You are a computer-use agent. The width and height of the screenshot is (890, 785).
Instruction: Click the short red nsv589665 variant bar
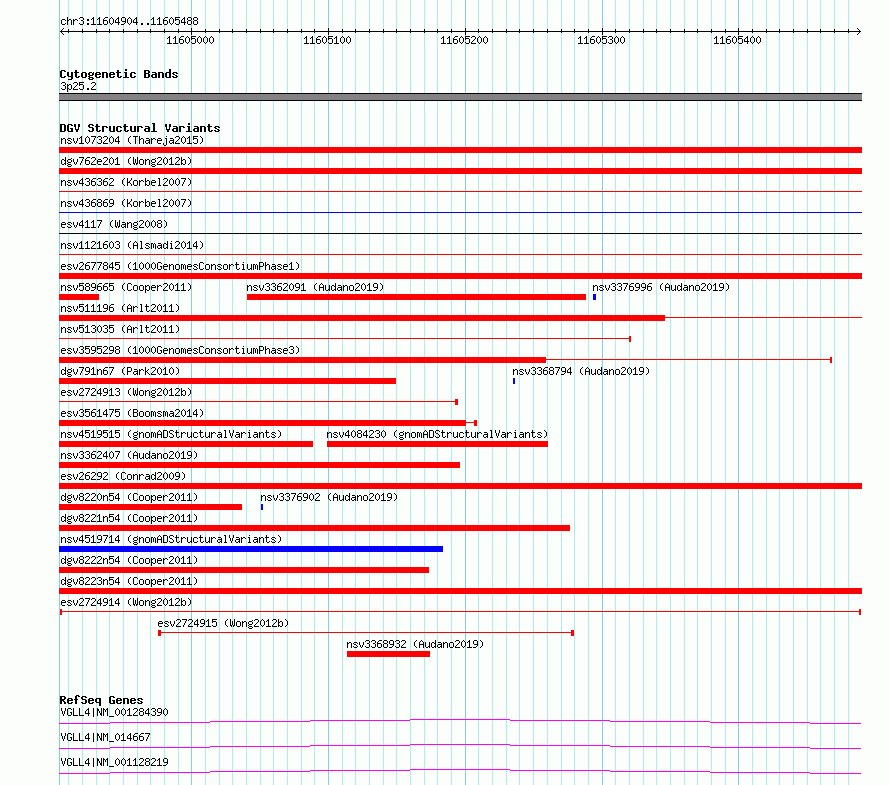point(79,297)
